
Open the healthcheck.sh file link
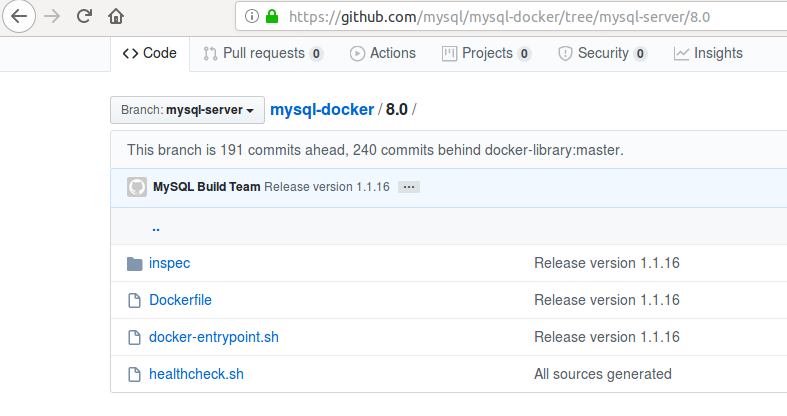tap(196, 374)
